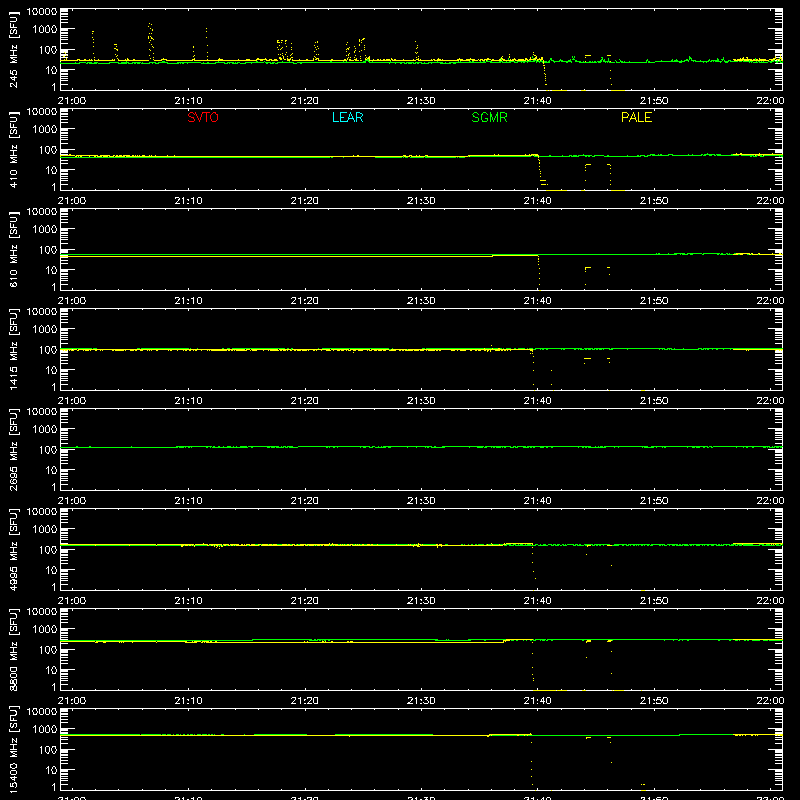Screen dimensions: 800x800
Task: Click 21:40 tick beneath the 245 MHz plot
Action: (537, 101)
